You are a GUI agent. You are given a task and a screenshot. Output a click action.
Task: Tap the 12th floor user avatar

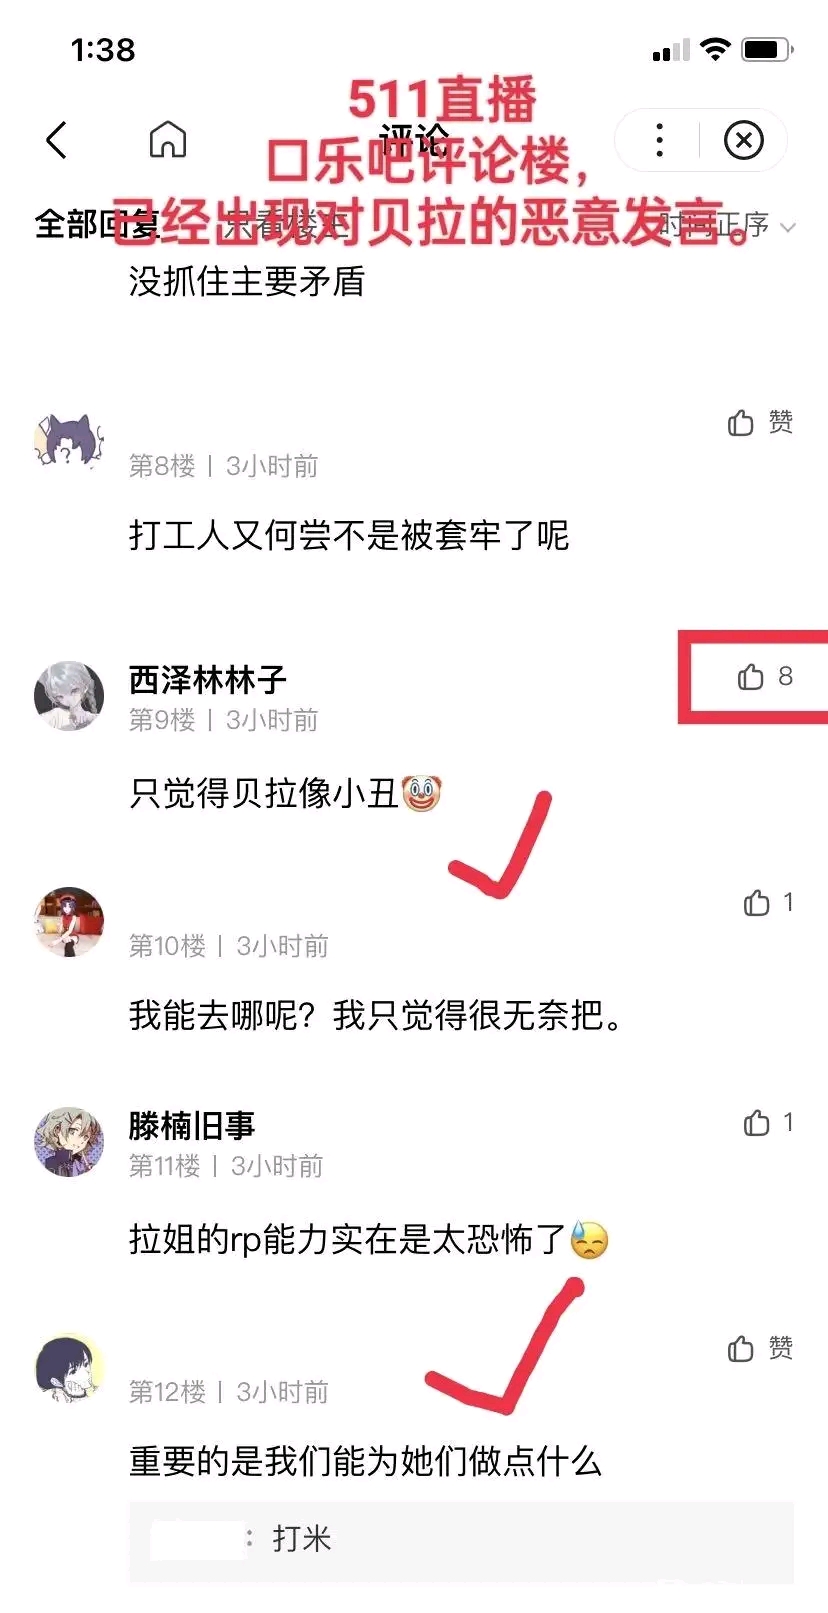69,1367
